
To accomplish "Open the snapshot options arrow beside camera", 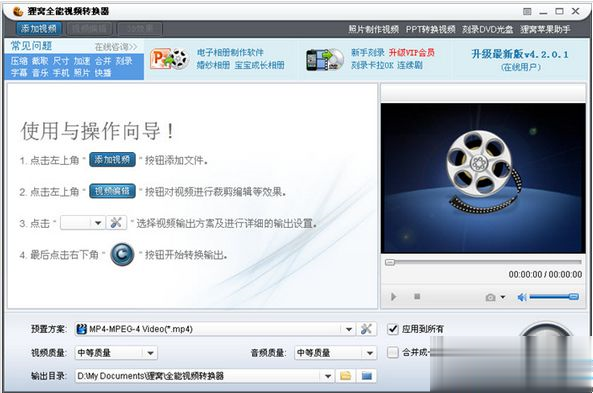I will click(503, 297).
